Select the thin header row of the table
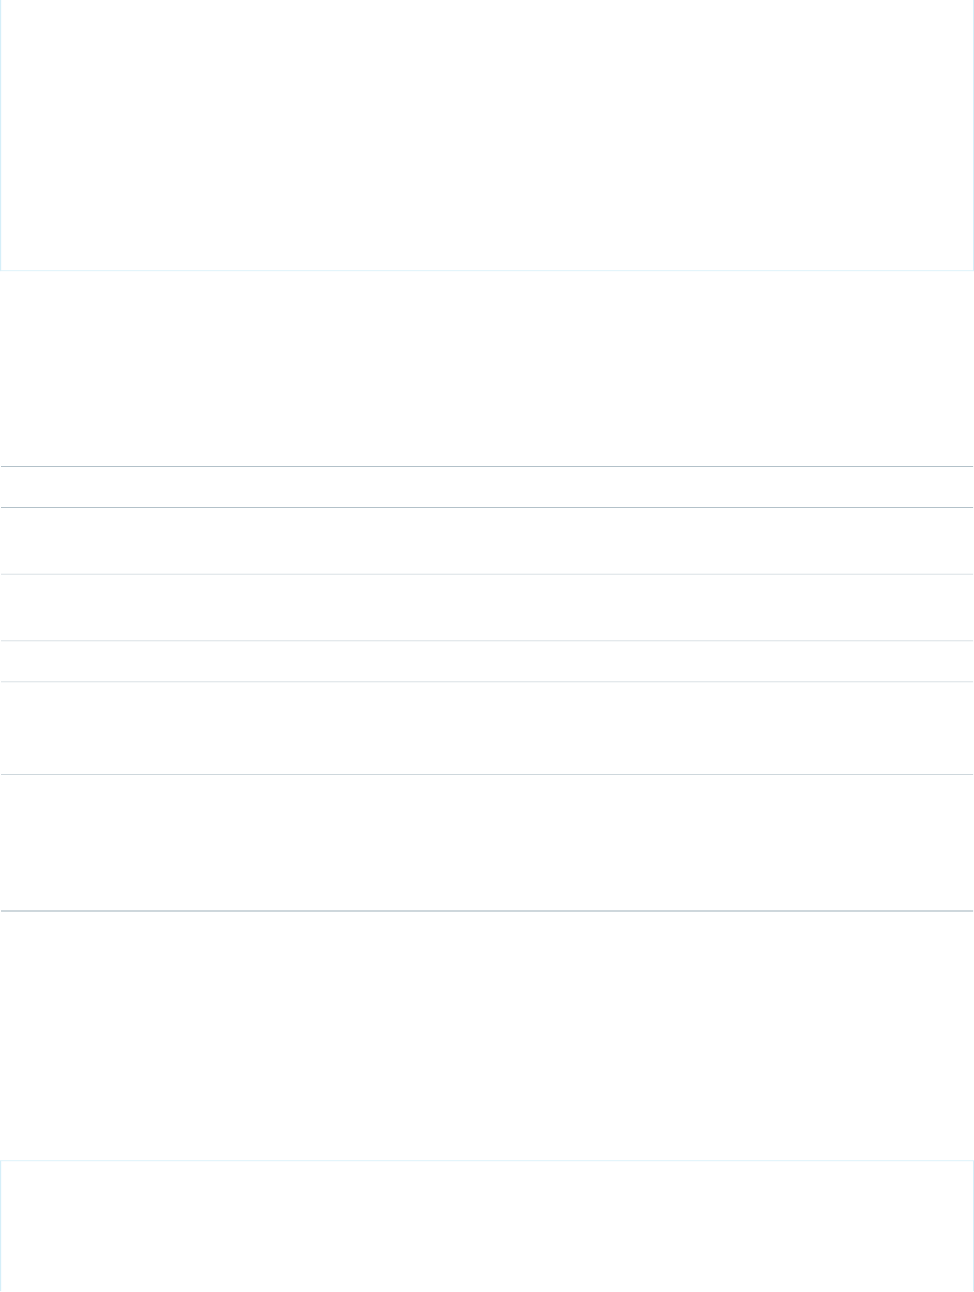Image resolution: width=974 pixels, height=1292 pixels. (487, 487)
